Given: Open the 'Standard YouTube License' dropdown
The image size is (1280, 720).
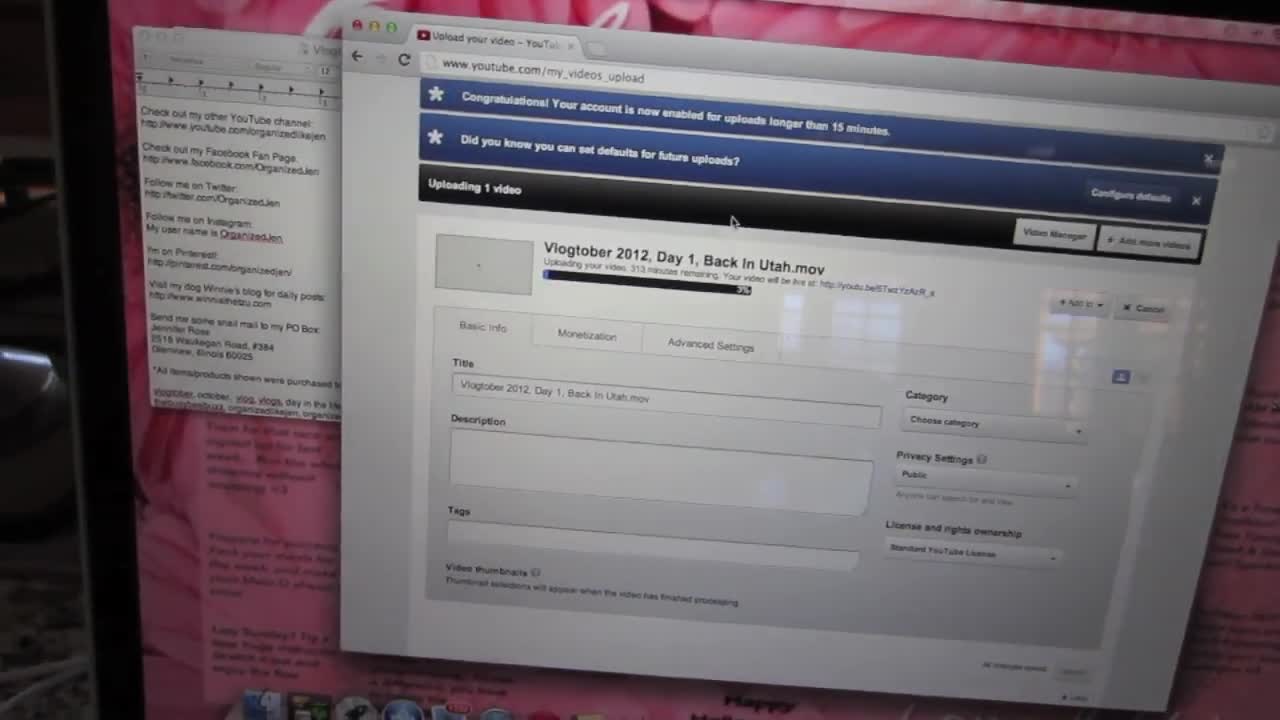Looking at the screenshot, I should coord(972,552).
